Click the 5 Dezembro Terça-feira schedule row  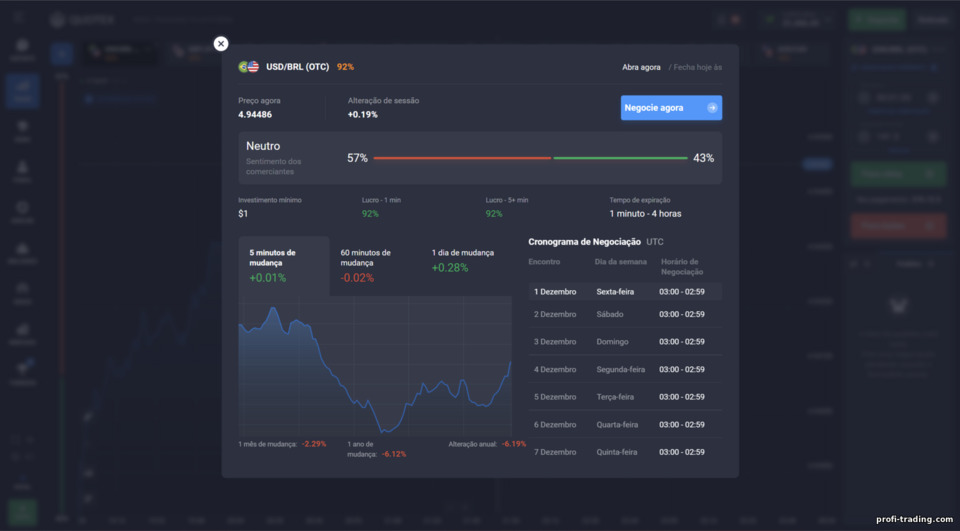pyautogui.click(x=625, y=397)
